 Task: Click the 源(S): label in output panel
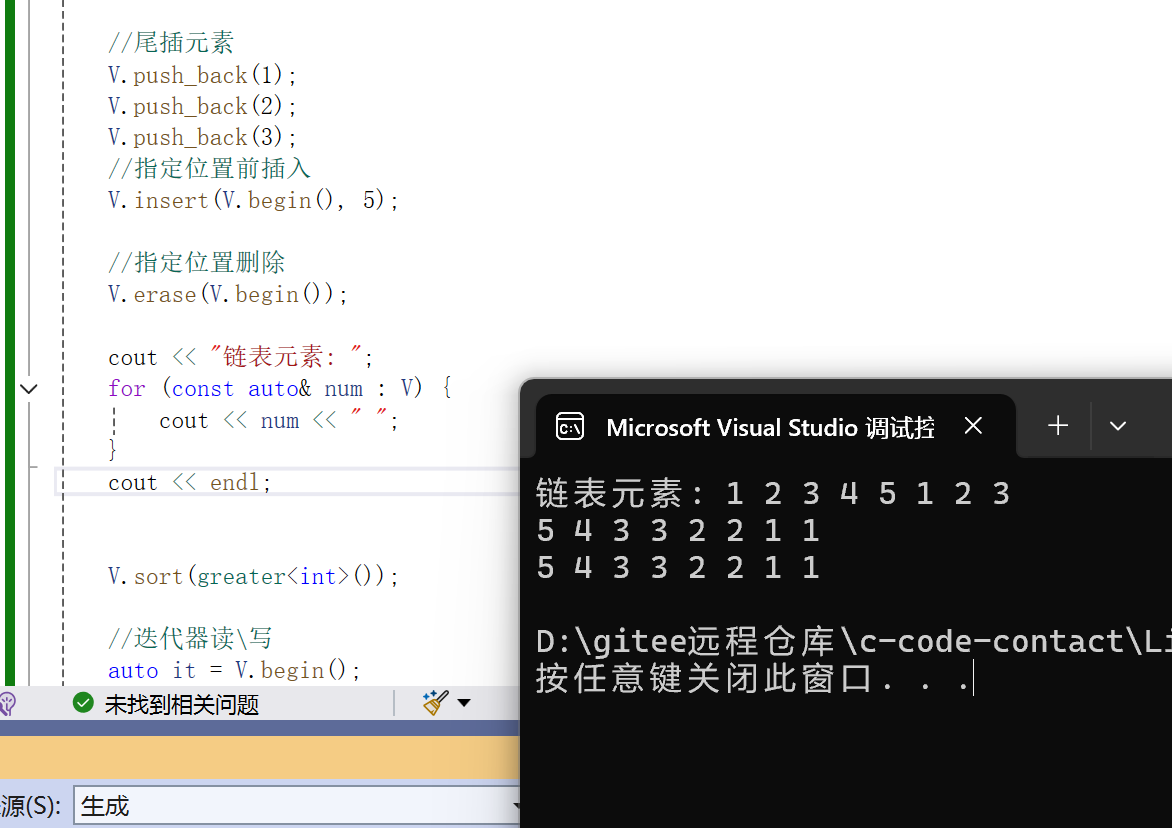pos(31,806)
